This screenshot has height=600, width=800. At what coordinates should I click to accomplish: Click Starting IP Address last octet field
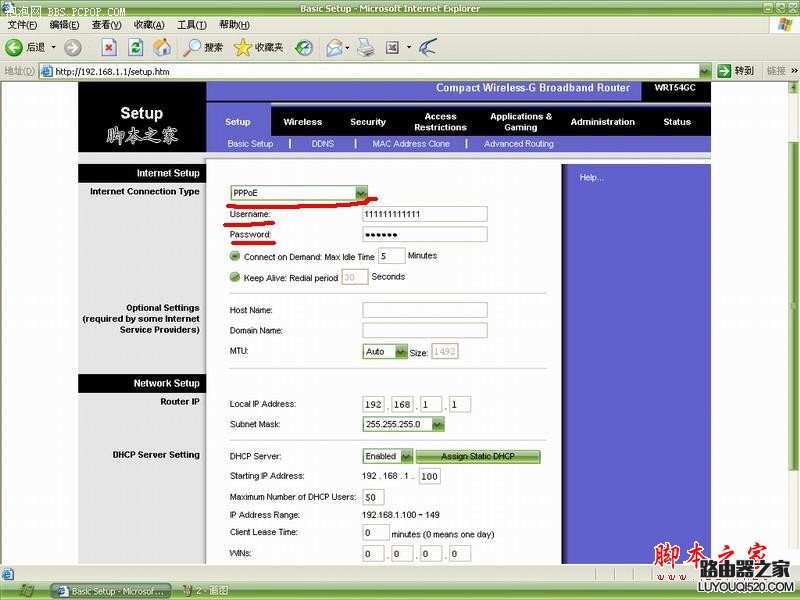click(x=429, y=476)
